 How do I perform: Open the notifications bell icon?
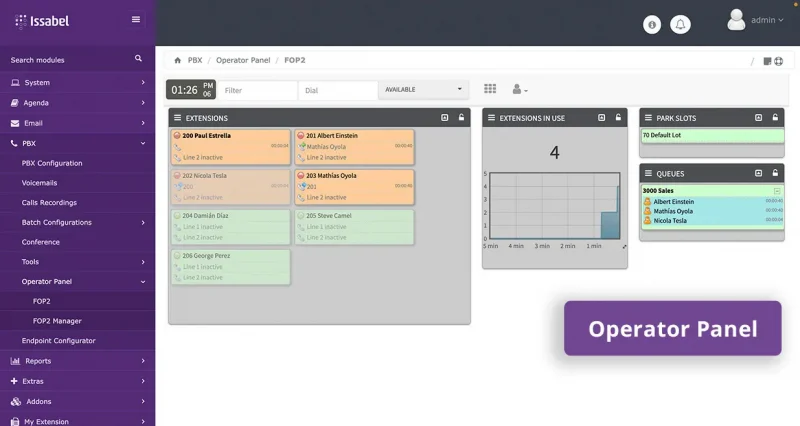coord(681,24)
